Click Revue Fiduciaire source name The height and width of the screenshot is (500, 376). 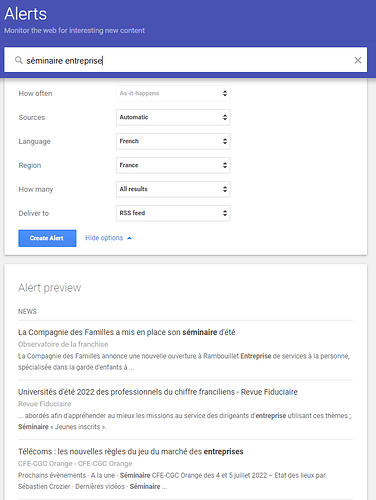[x=44, y=404]
